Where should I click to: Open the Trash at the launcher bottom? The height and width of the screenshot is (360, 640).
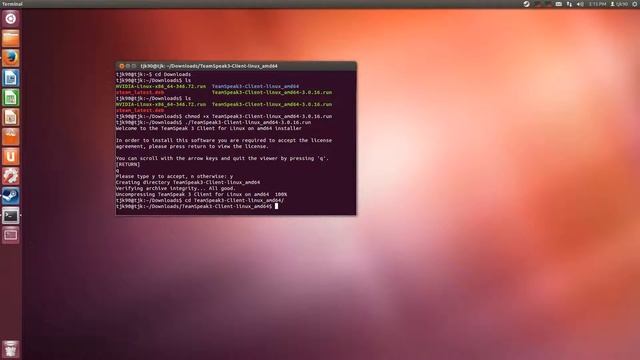click(x=11, y=349)
